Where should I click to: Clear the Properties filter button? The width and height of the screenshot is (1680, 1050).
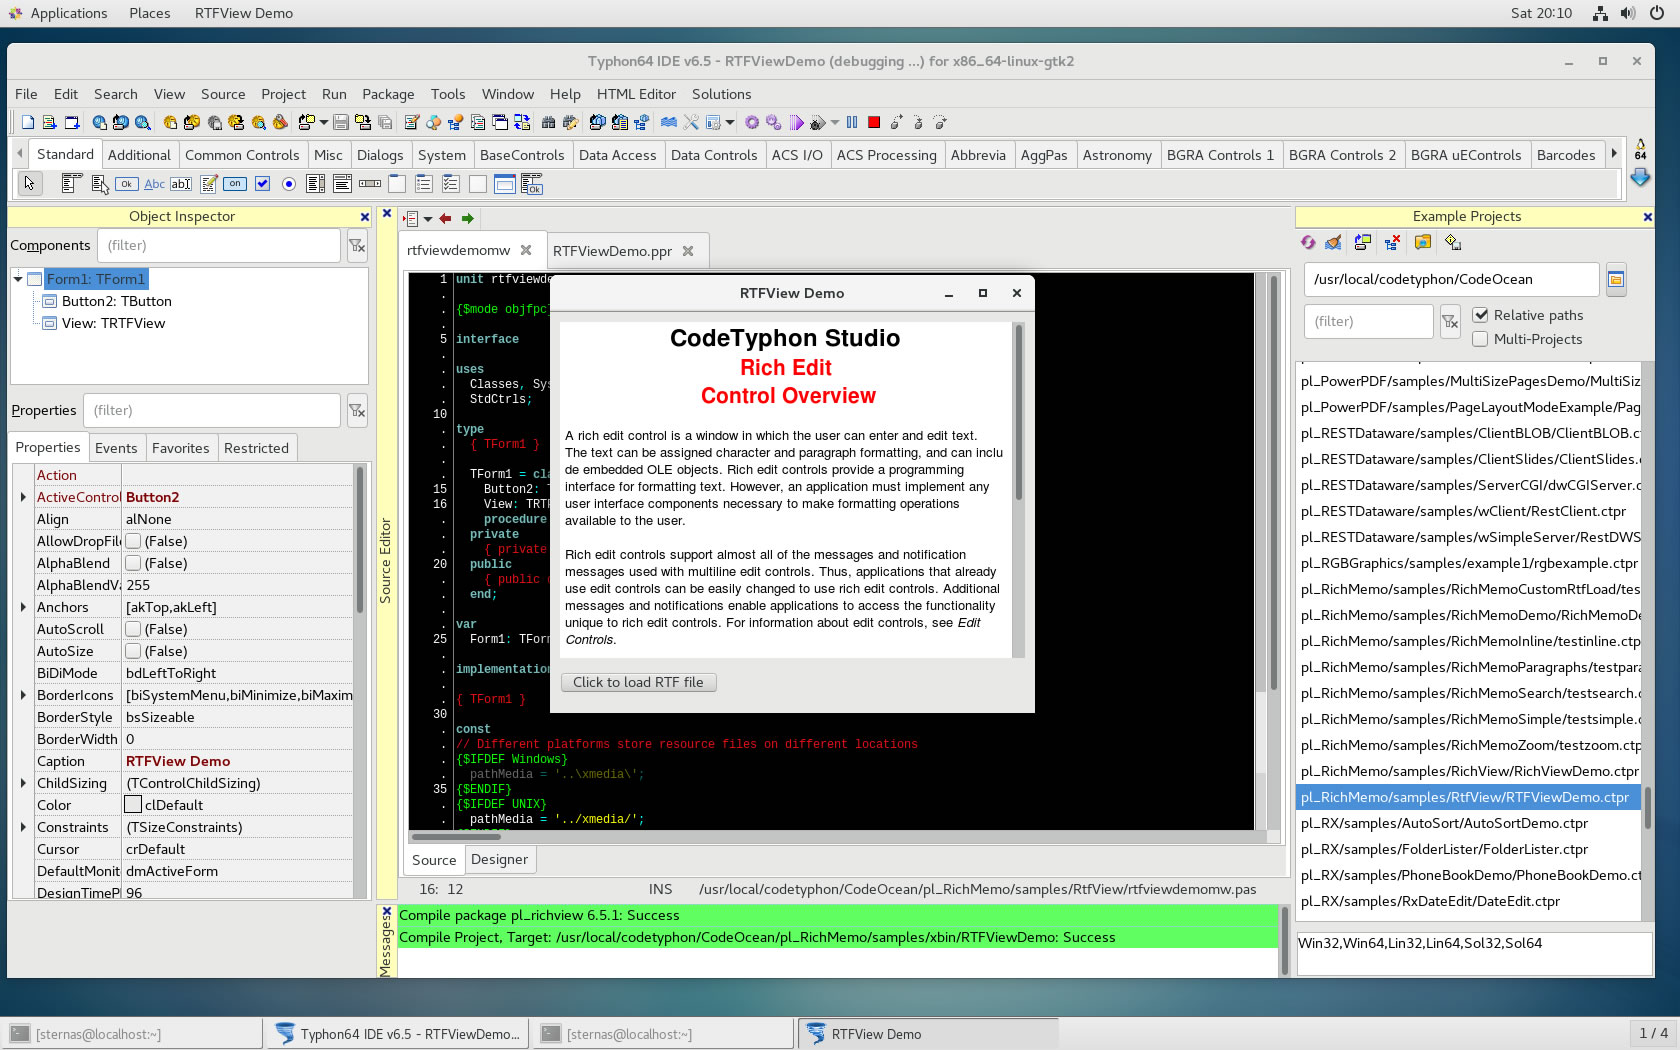pos(357,410)
